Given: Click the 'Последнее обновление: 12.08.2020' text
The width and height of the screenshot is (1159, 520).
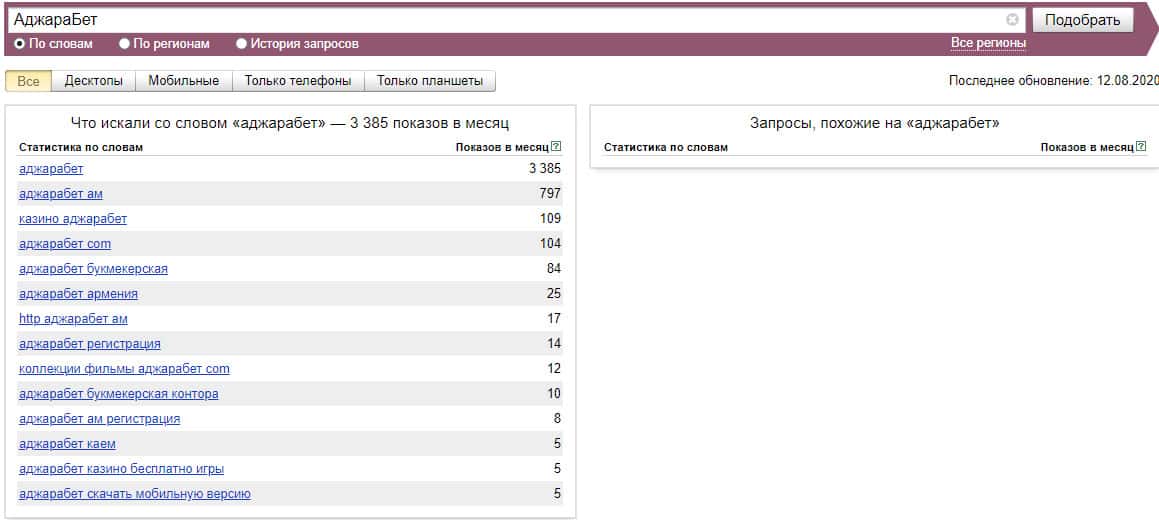Looking at the screenshot, I should [1054, 81].
